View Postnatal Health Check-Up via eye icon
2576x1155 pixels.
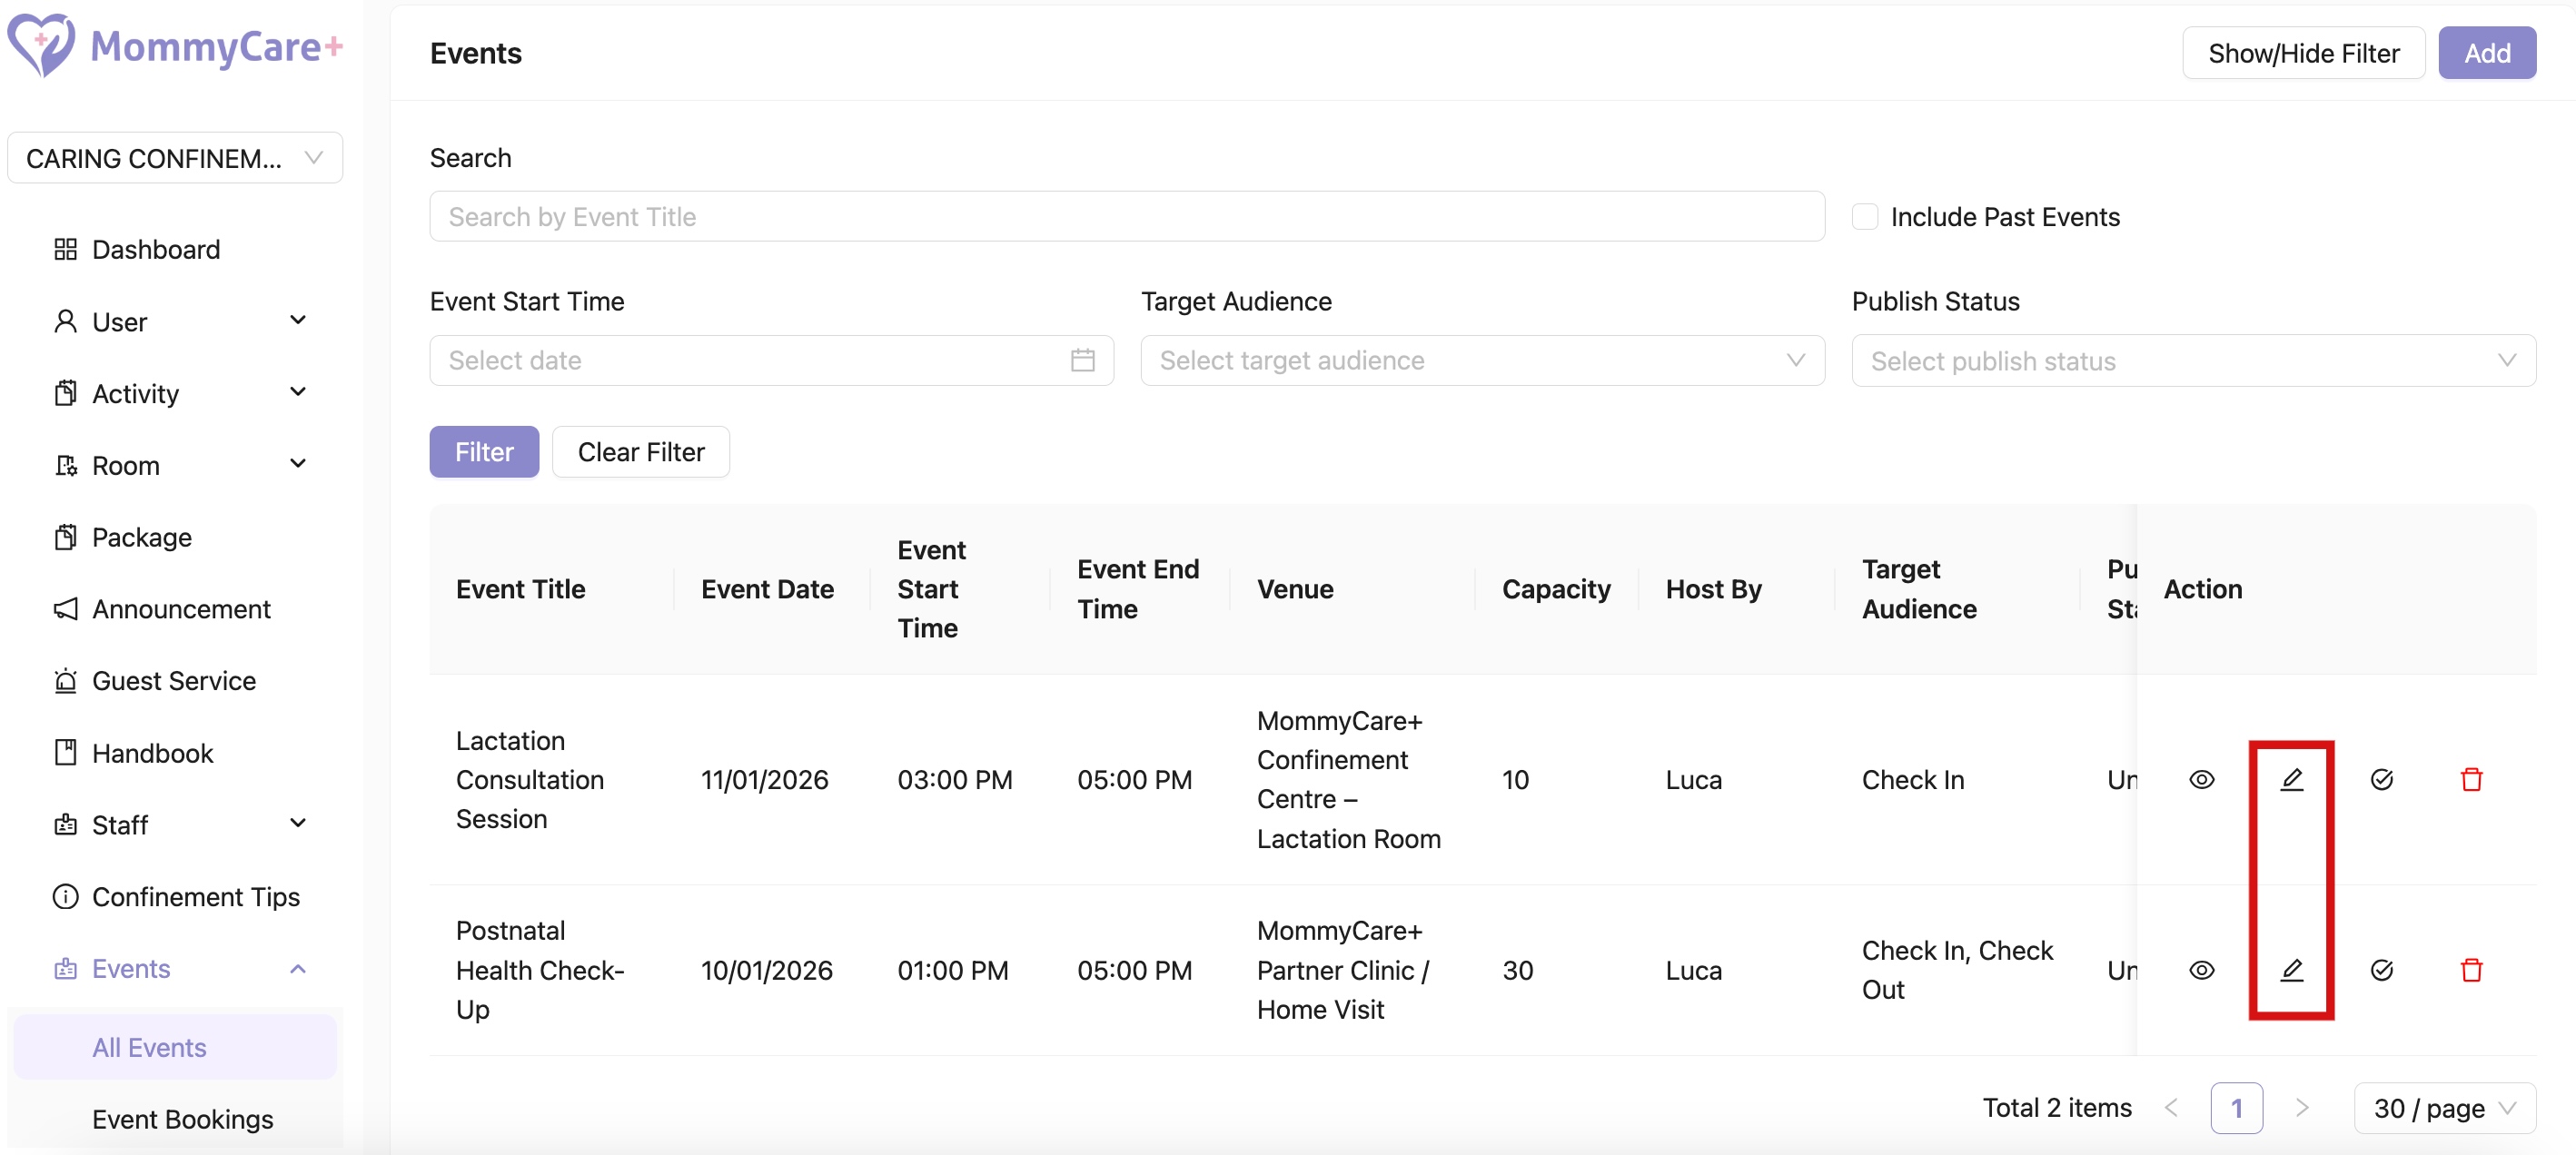(2201, 969)
